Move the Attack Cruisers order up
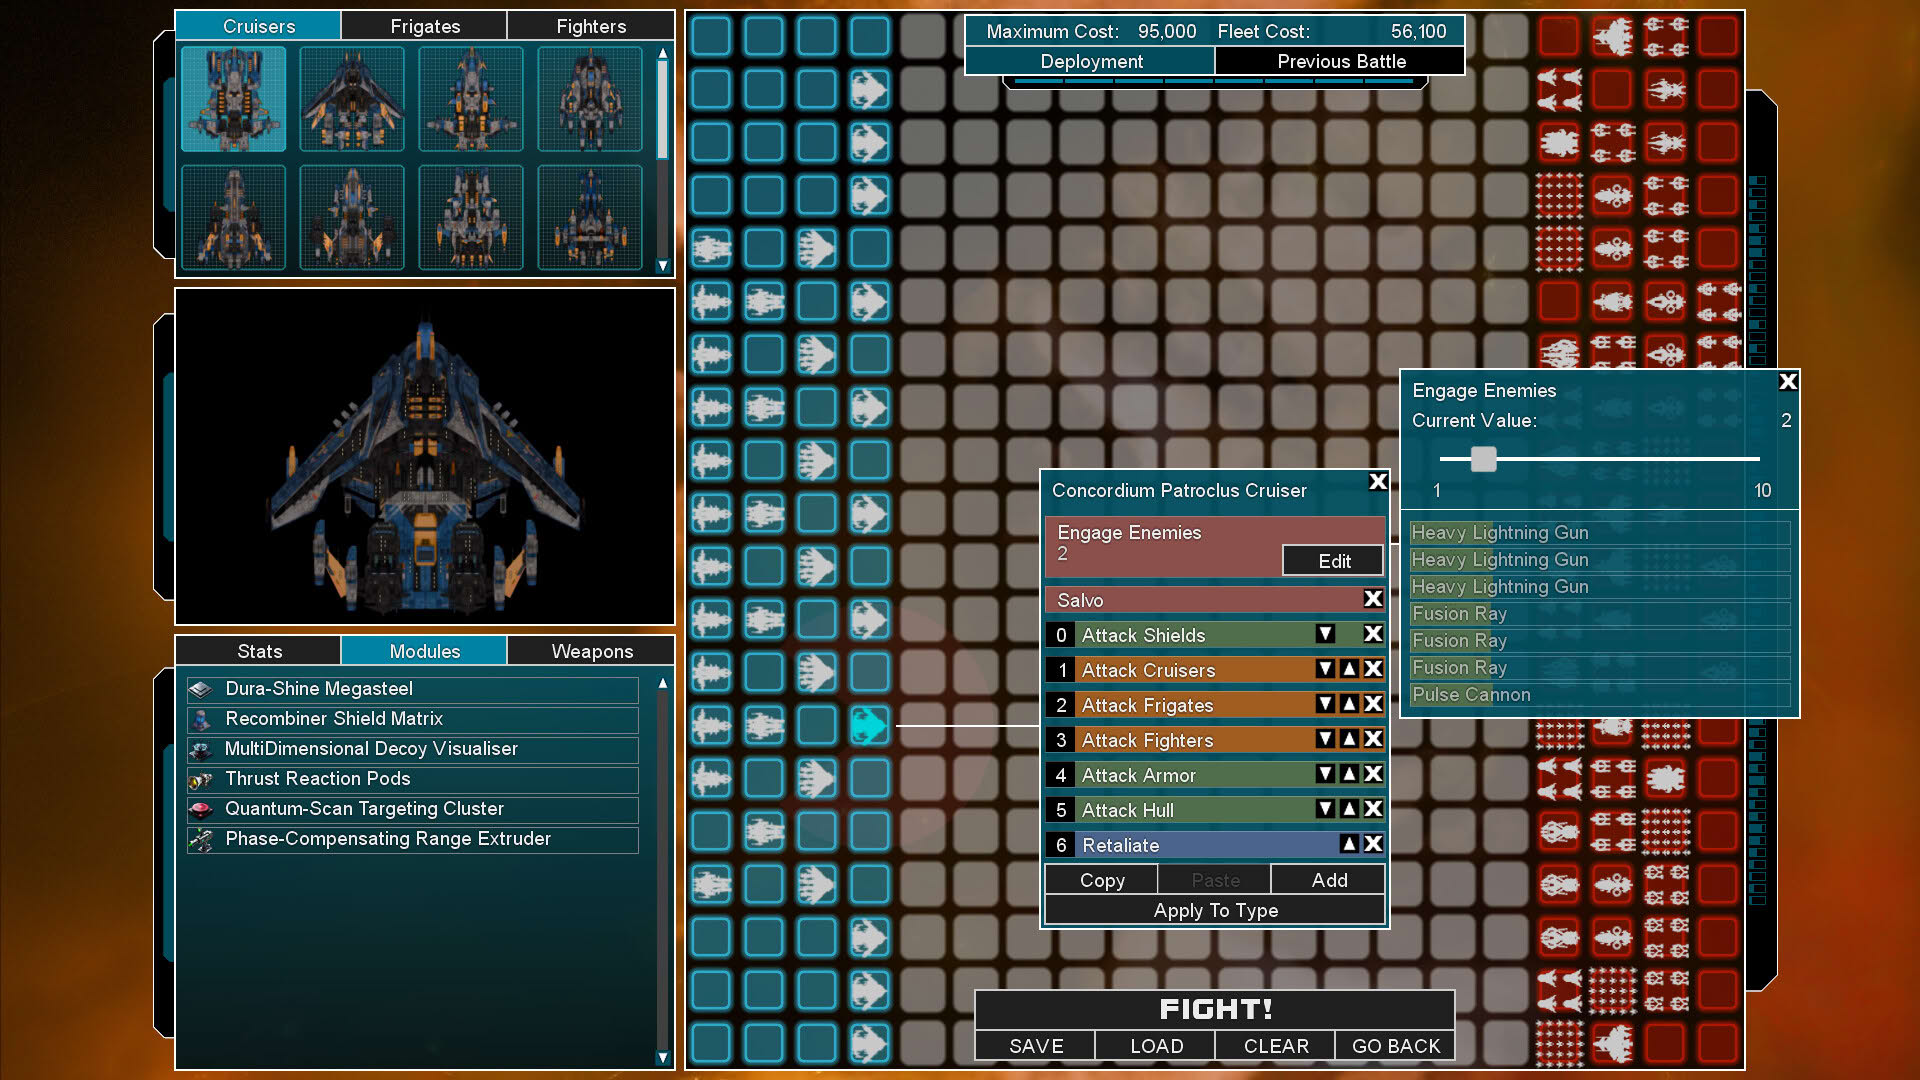1920x1080 pixels. tap(1349, 669)
